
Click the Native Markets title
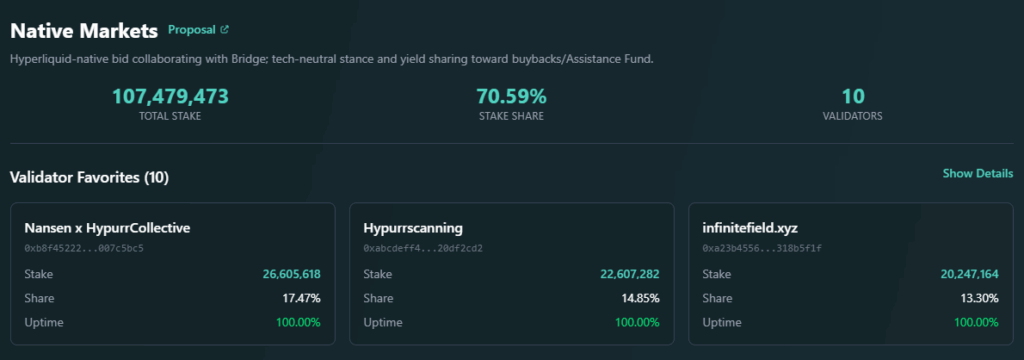click(84, 31)
